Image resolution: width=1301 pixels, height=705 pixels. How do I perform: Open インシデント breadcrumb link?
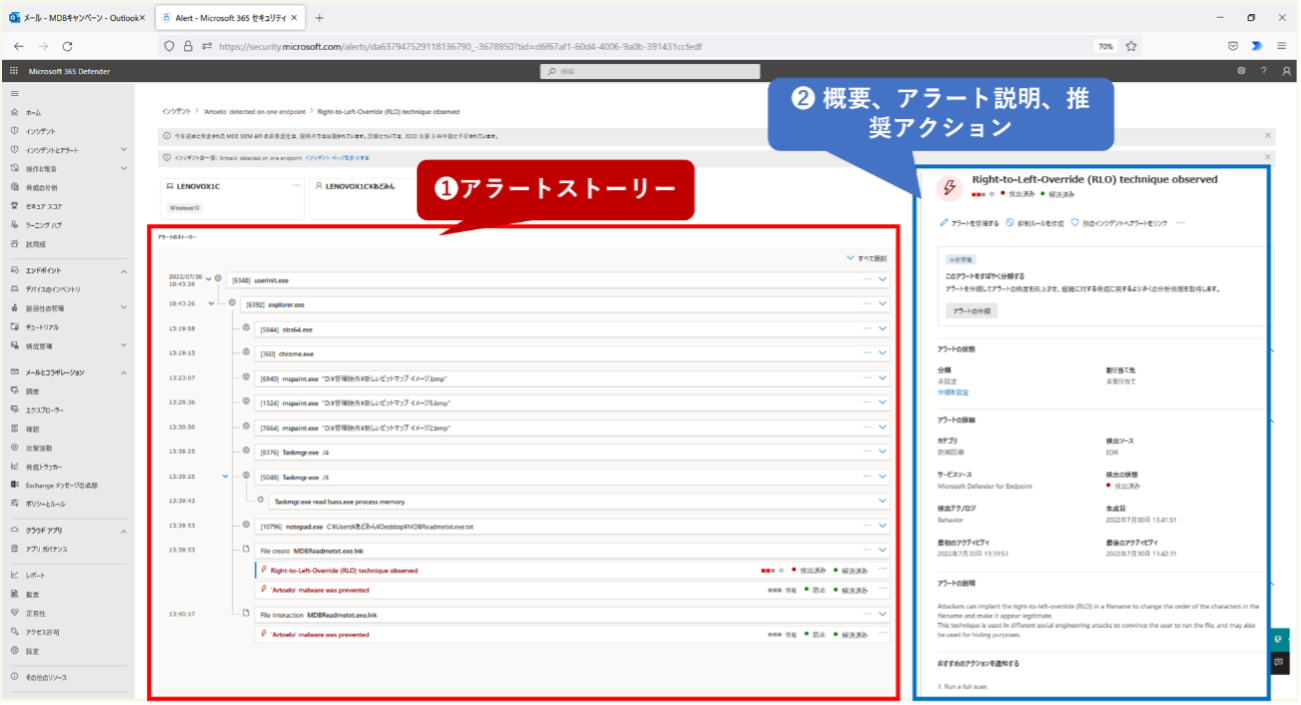click(x=176, y=112)
